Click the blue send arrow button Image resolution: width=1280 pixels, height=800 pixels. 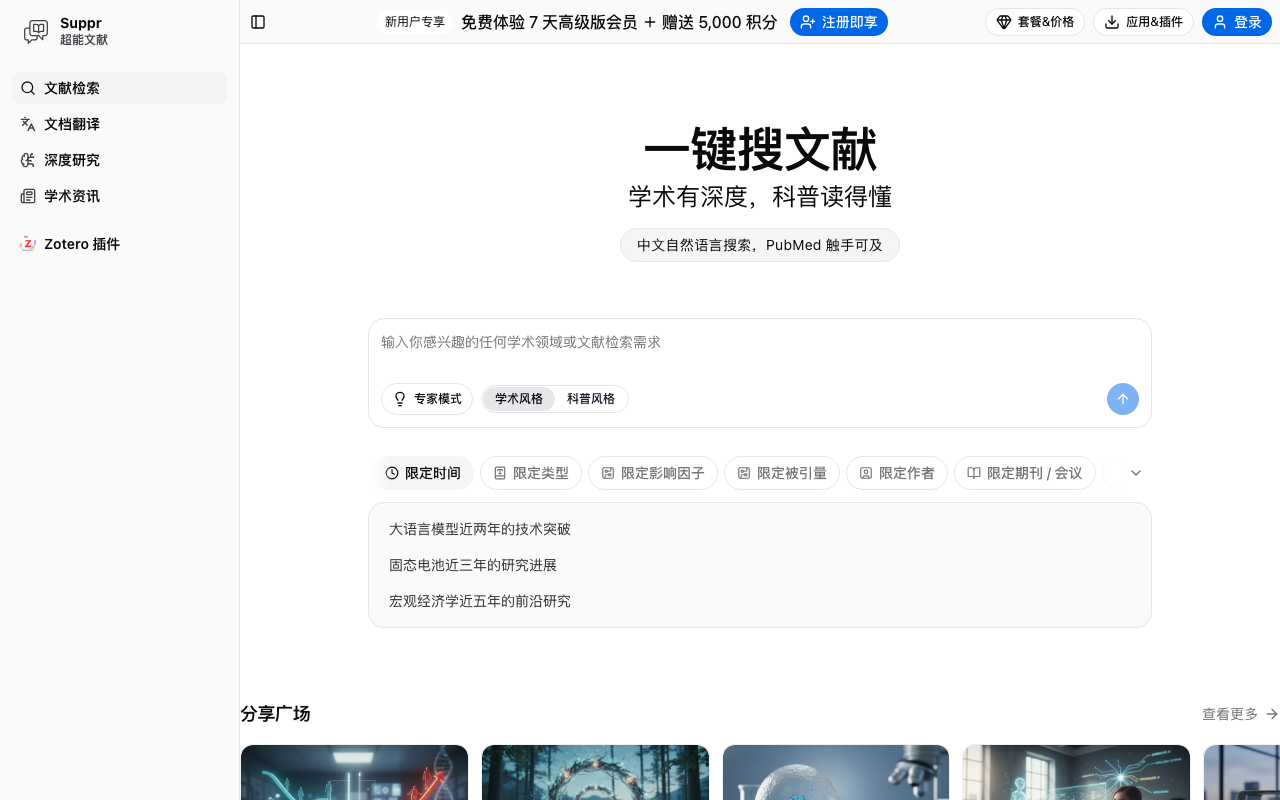(x=1123, y=399)
